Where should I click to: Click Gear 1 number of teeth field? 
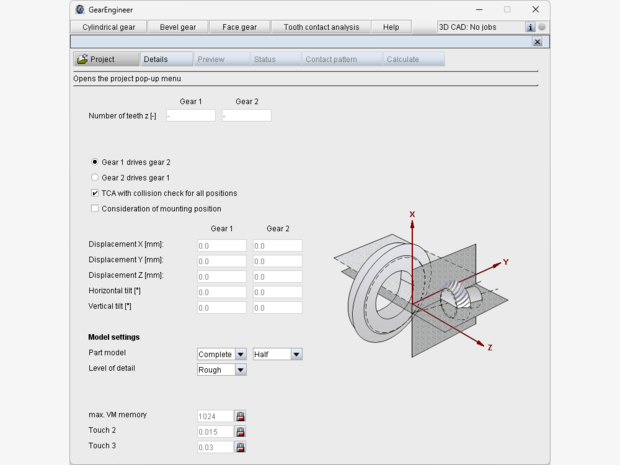(190, 116)
